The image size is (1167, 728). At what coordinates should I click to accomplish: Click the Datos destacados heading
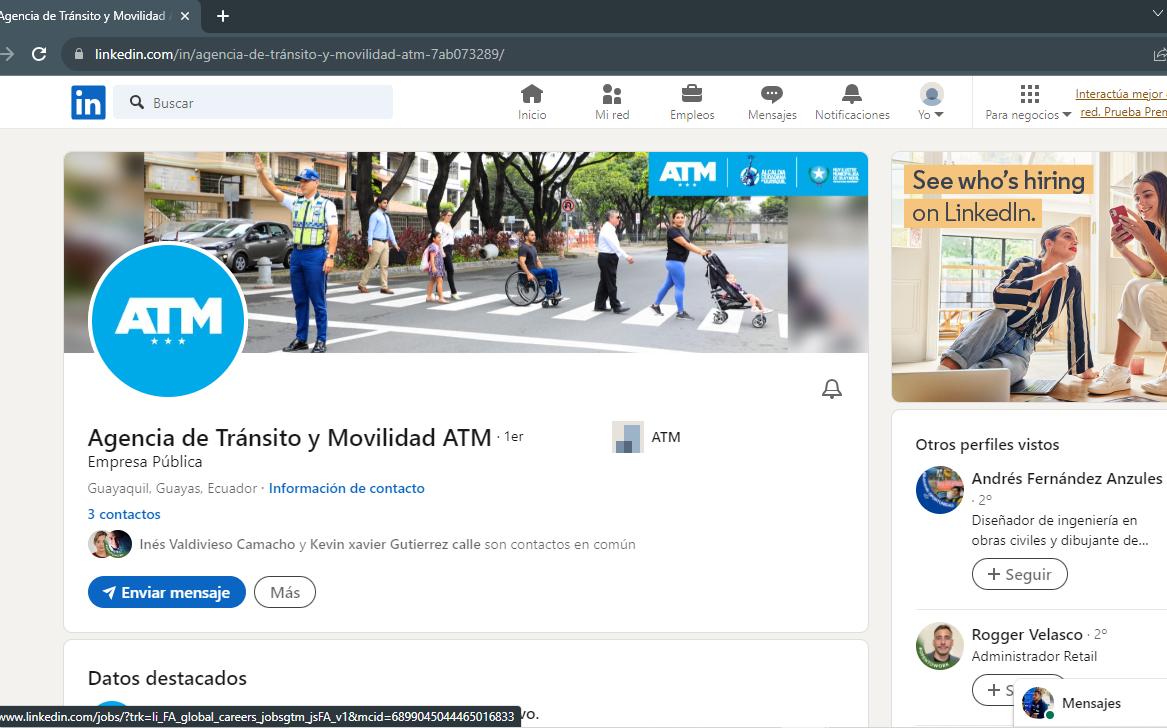click(167, 678)
